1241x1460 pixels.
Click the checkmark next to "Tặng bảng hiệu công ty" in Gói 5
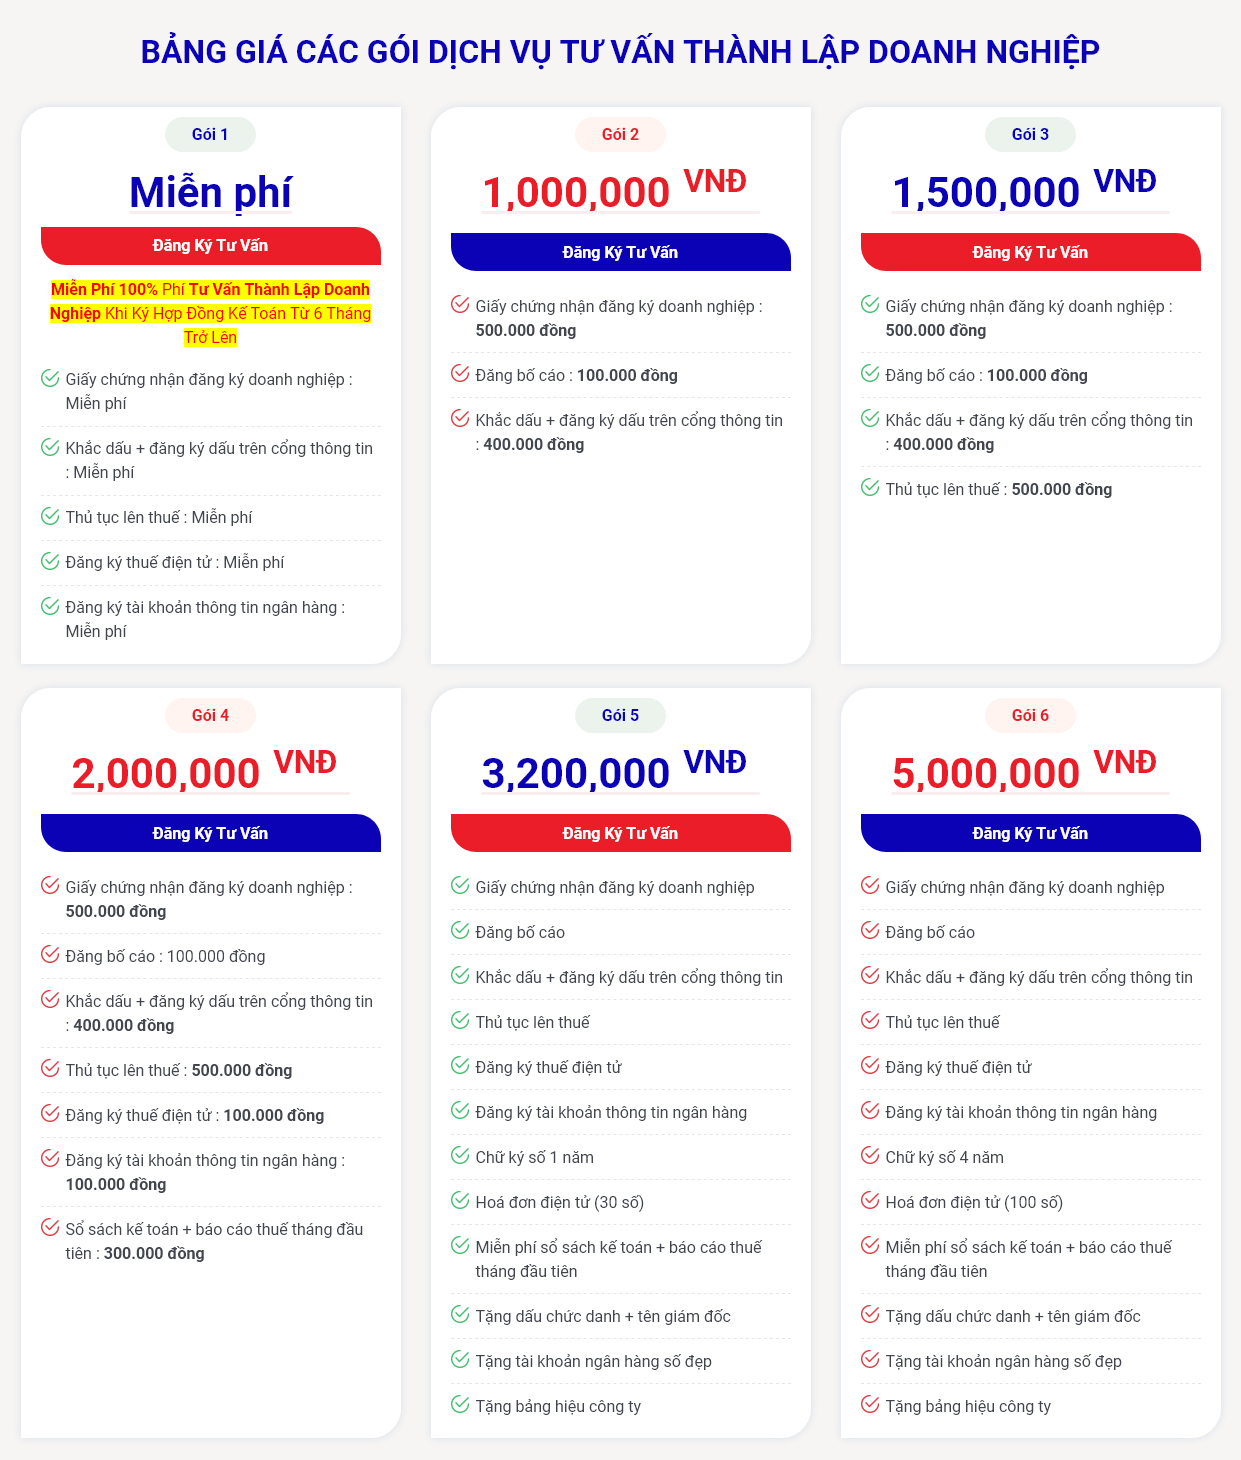click(x=459, y=1406)
